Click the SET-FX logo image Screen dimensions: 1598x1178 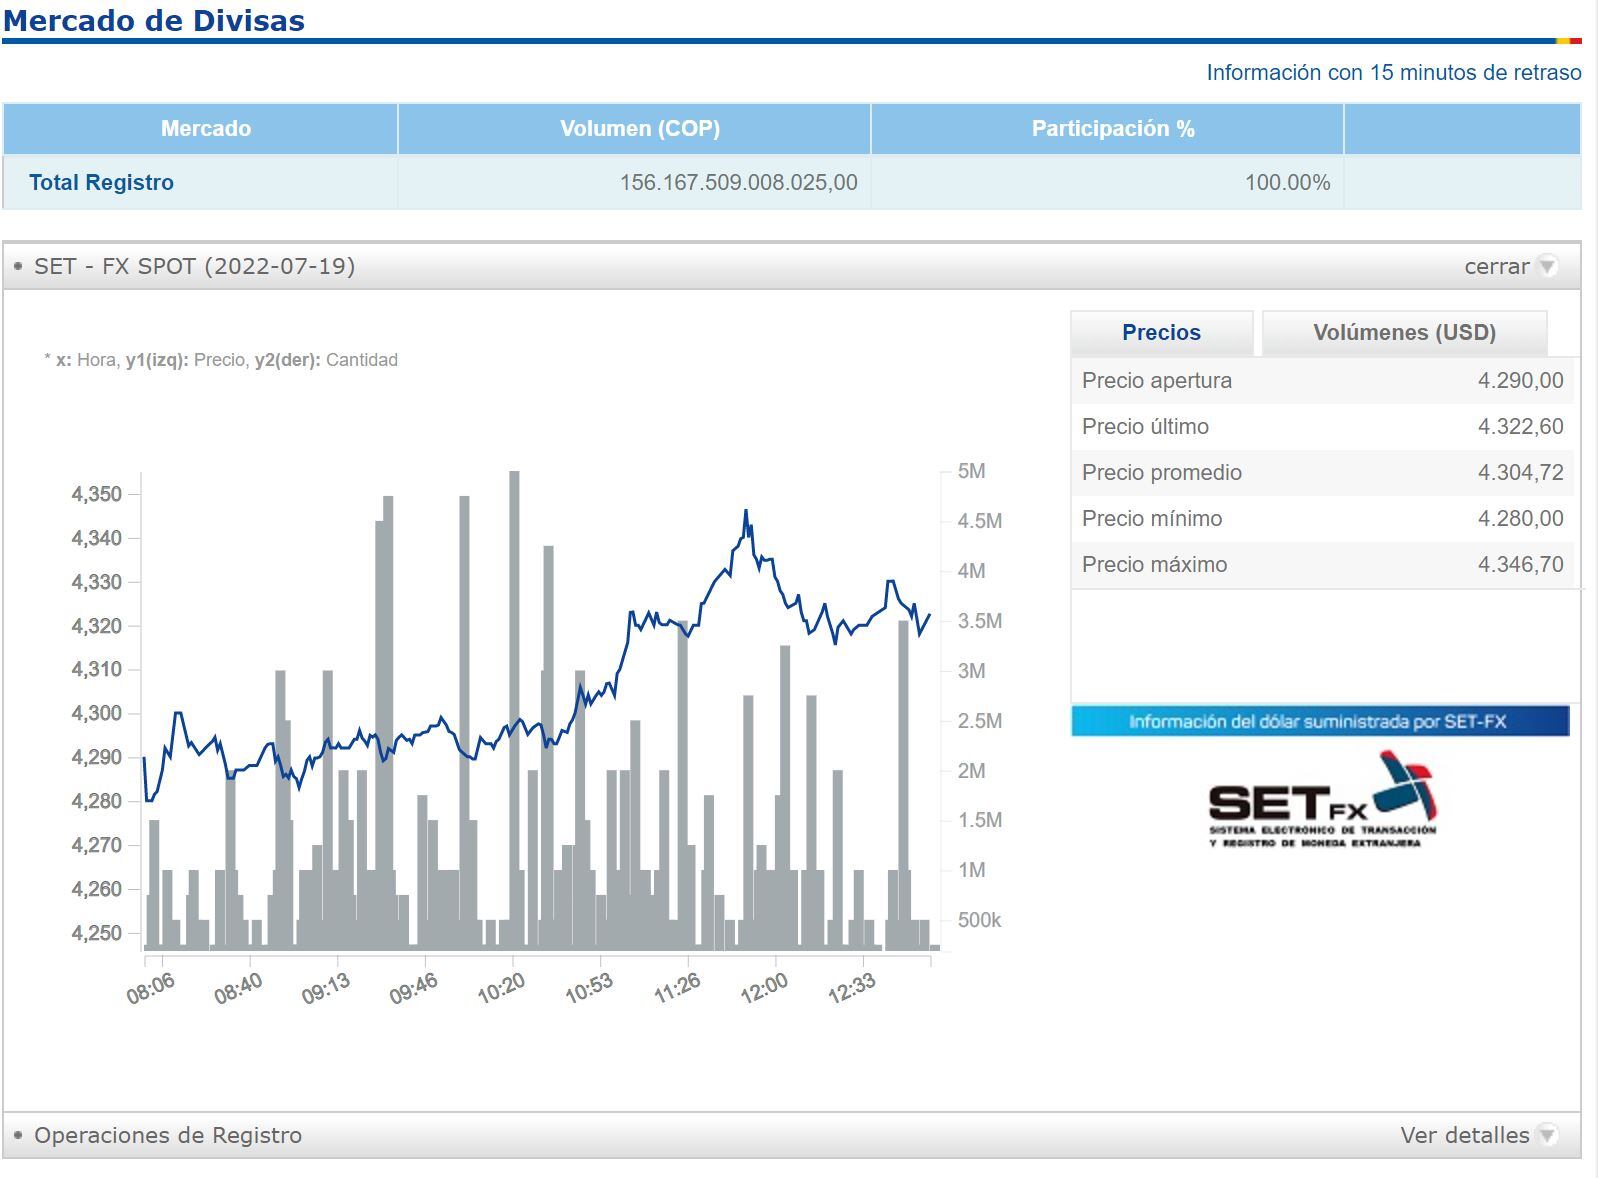click(1322, 801)
